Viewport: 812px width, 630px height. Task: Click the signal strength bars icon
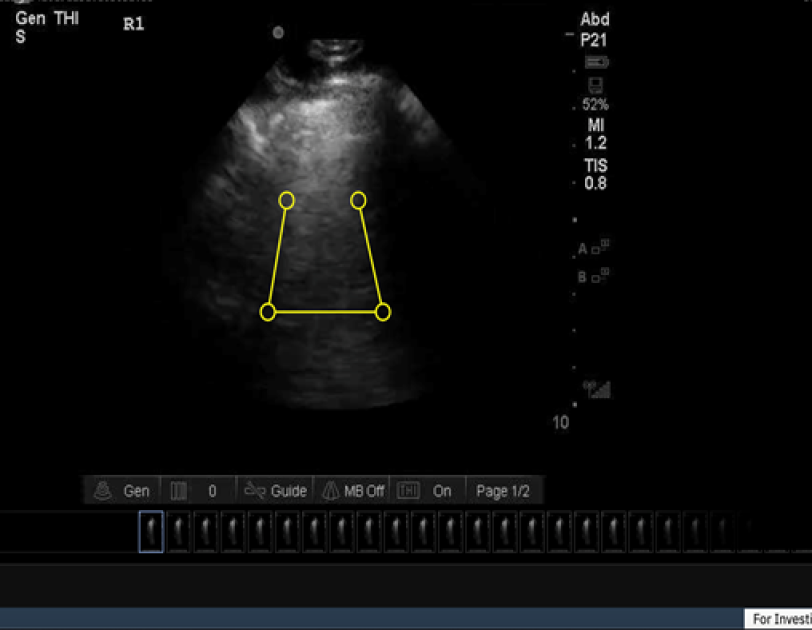tap(597, 389)
